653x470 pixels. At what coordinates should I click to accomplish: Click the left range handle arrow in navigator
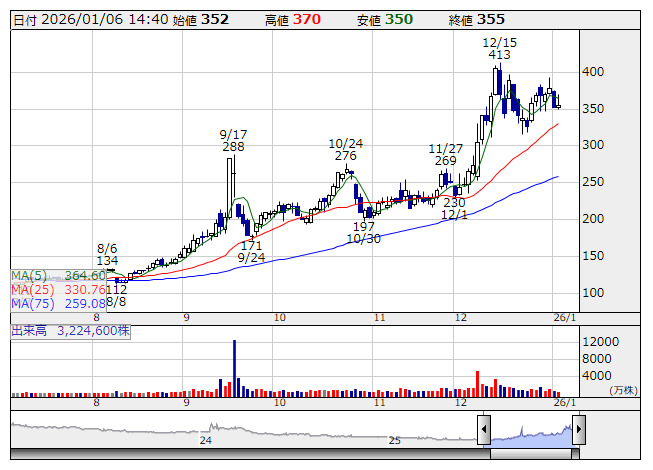click(x=484, y=432)
